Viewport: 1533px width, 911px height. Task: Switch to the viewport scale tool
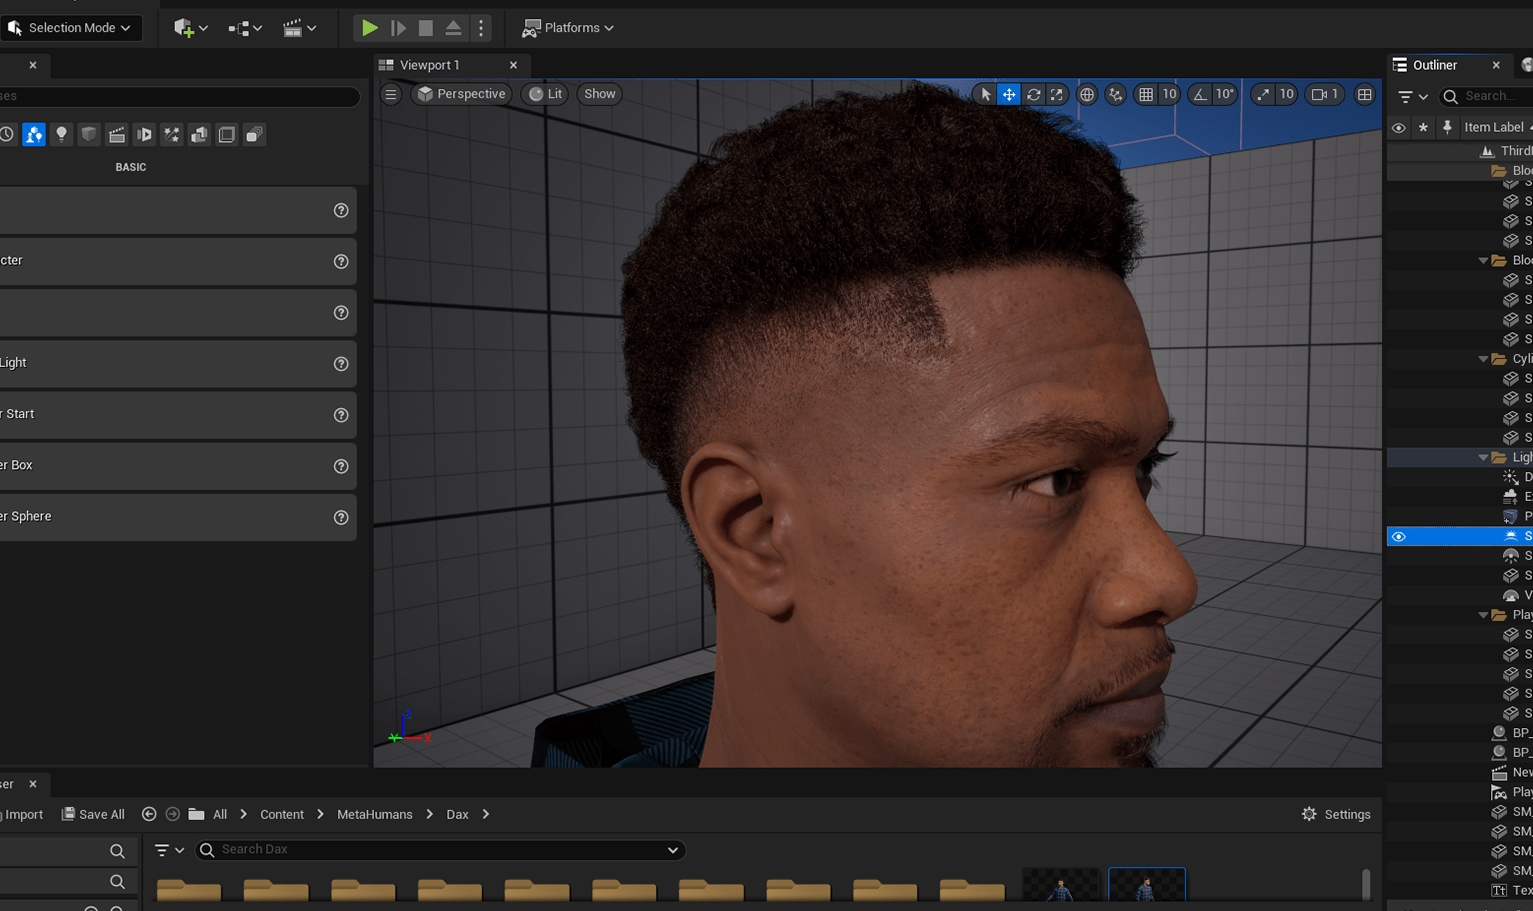[1057, 94]
